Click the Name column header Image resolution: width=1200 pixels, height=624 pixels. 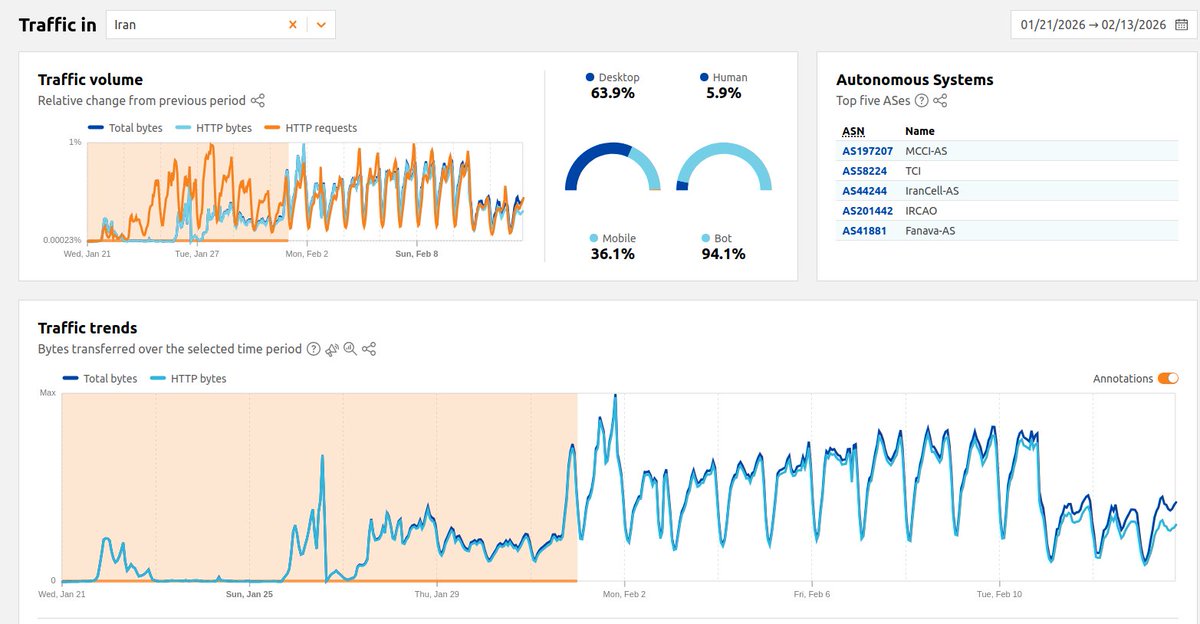click(x=920, y=131)
